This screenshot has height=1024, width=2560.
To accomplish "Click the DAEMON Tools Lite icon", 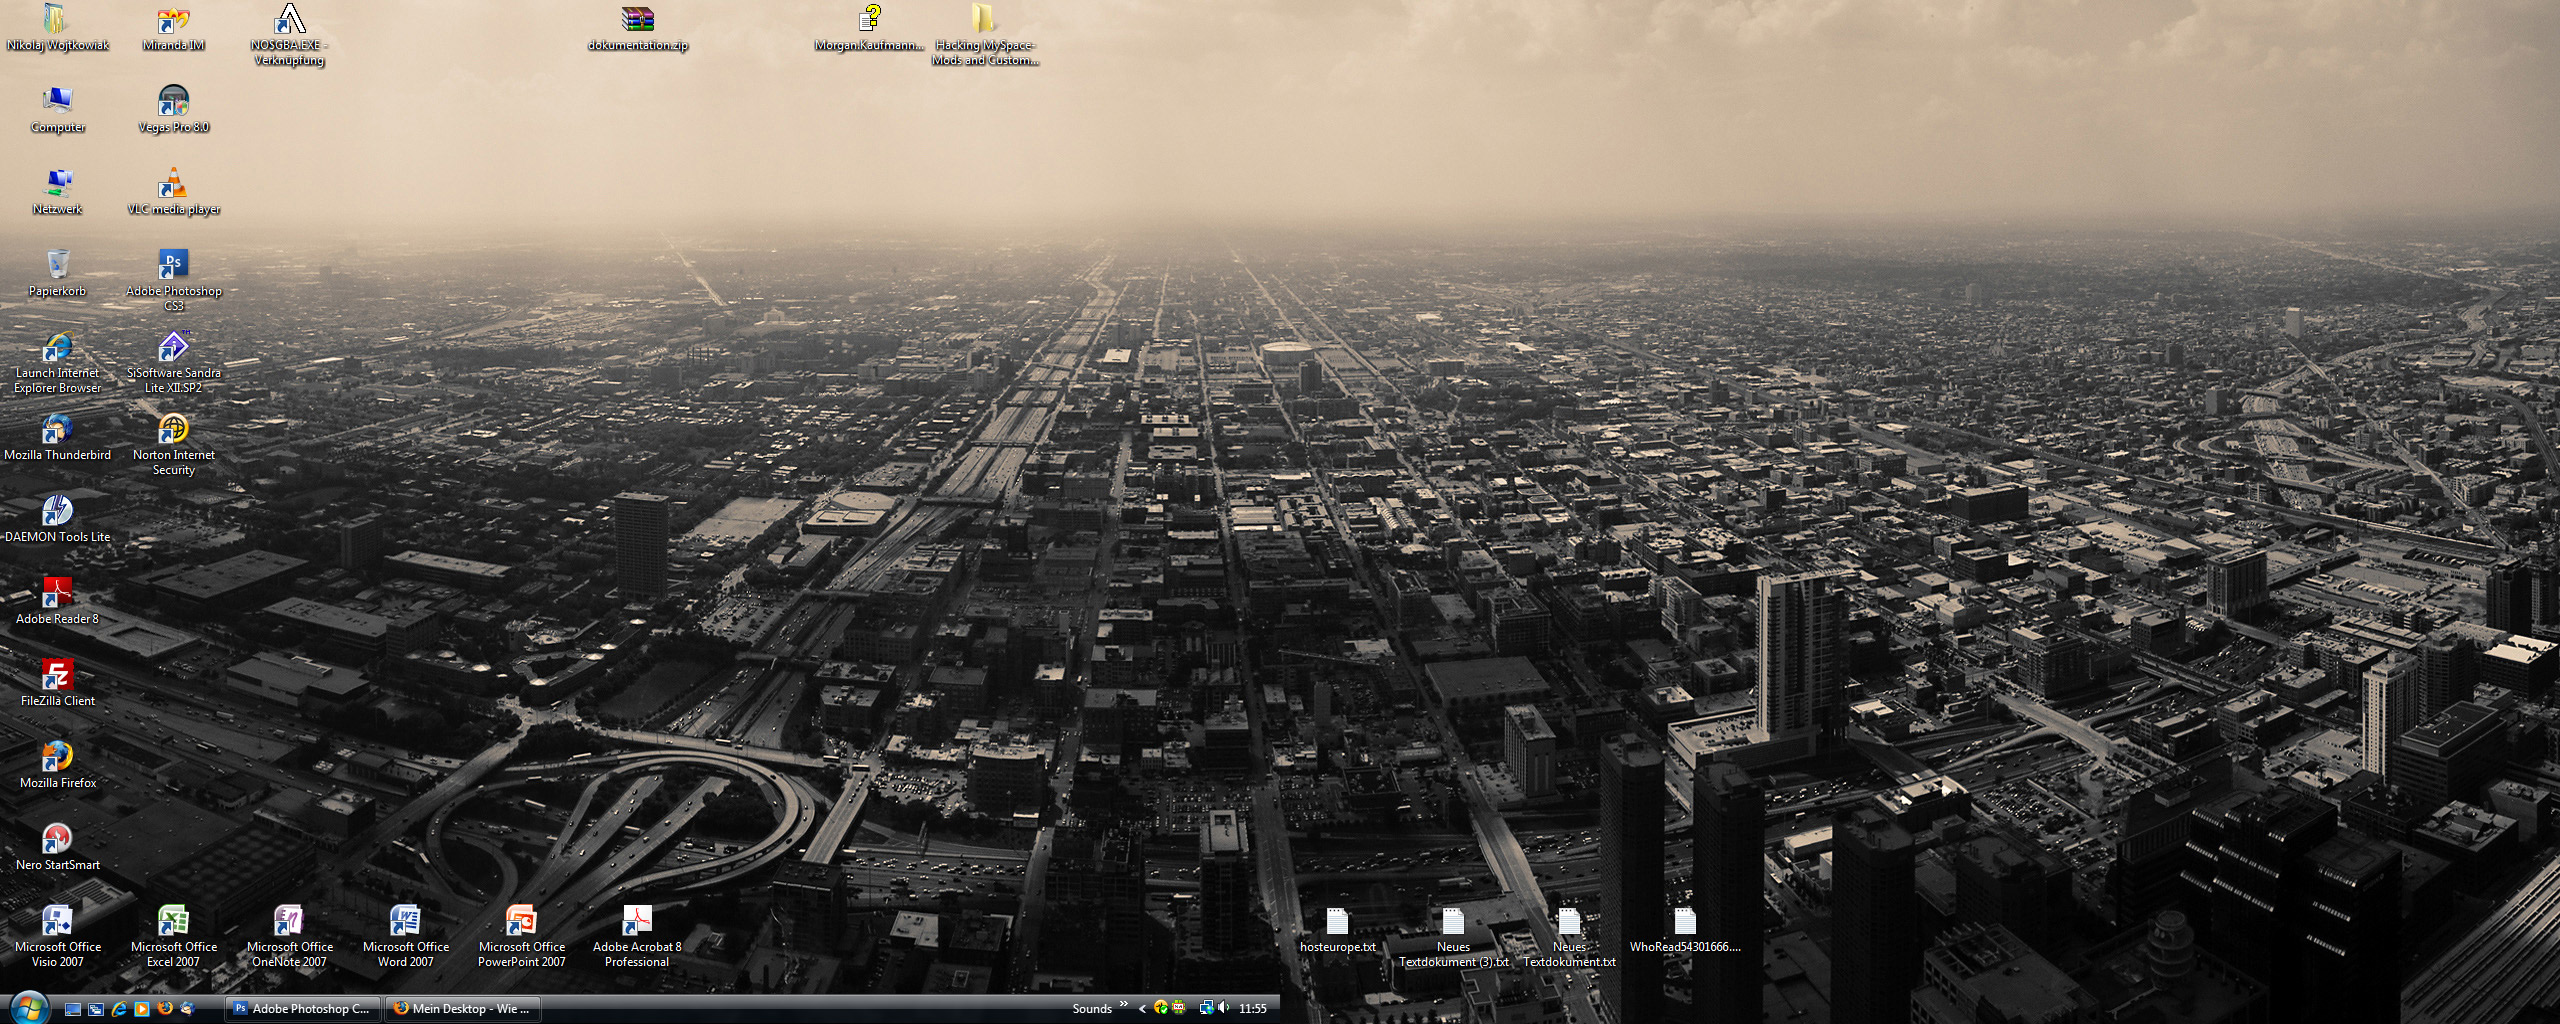I will click(x=57, y=512).
